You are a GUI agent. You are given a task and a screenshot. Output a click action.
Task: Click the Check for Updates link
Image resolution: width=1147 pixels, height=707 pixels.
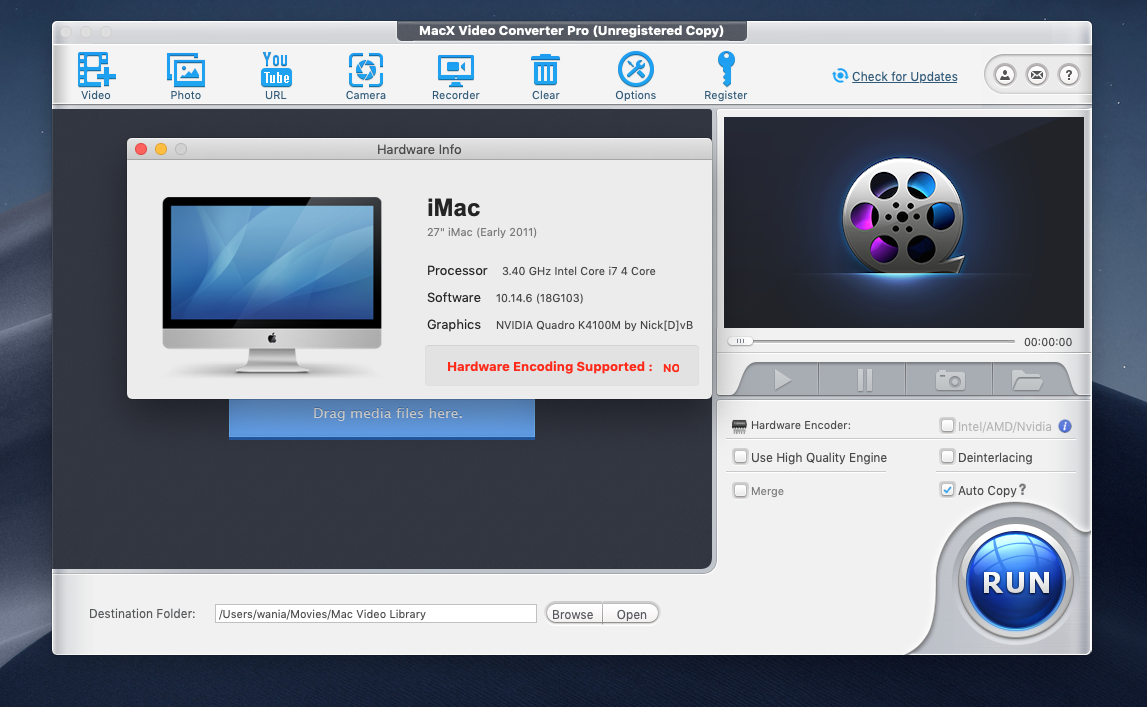pyautogui.click(x=904, y=77)
